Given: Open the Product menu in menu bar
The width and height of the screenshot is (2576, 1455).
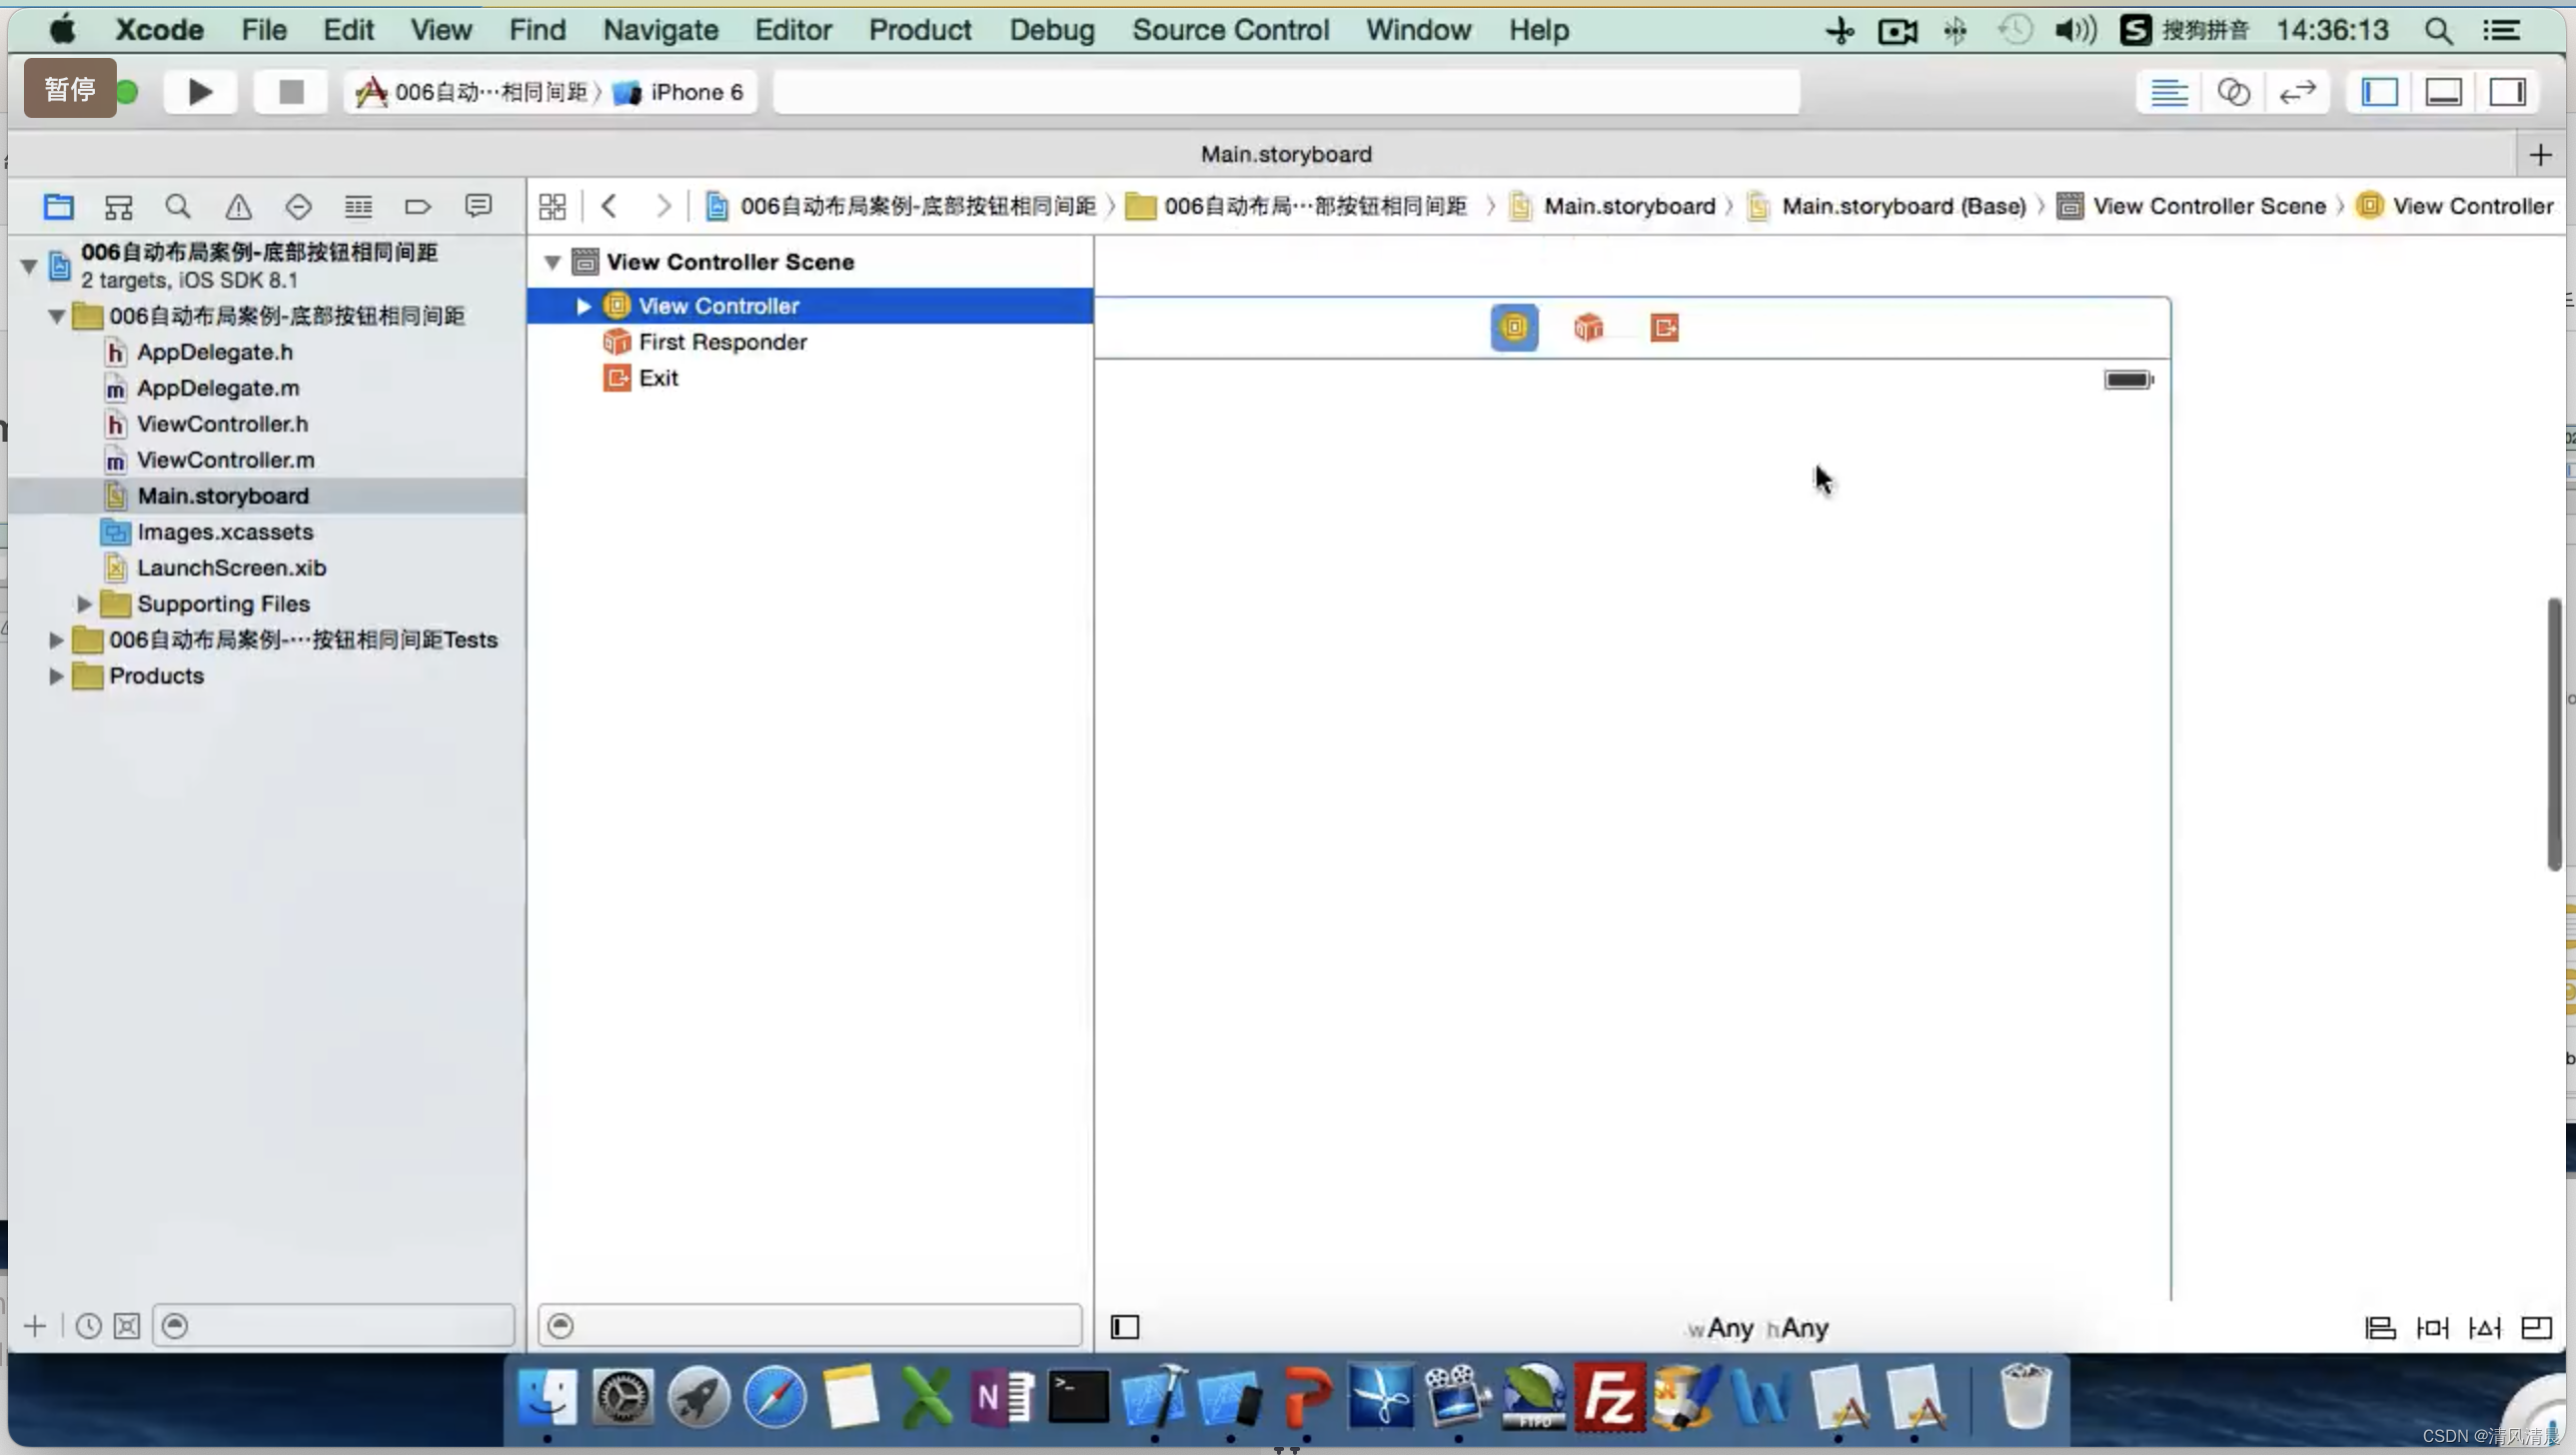Looking at the screenshot, I should click(x=918, y=30).
